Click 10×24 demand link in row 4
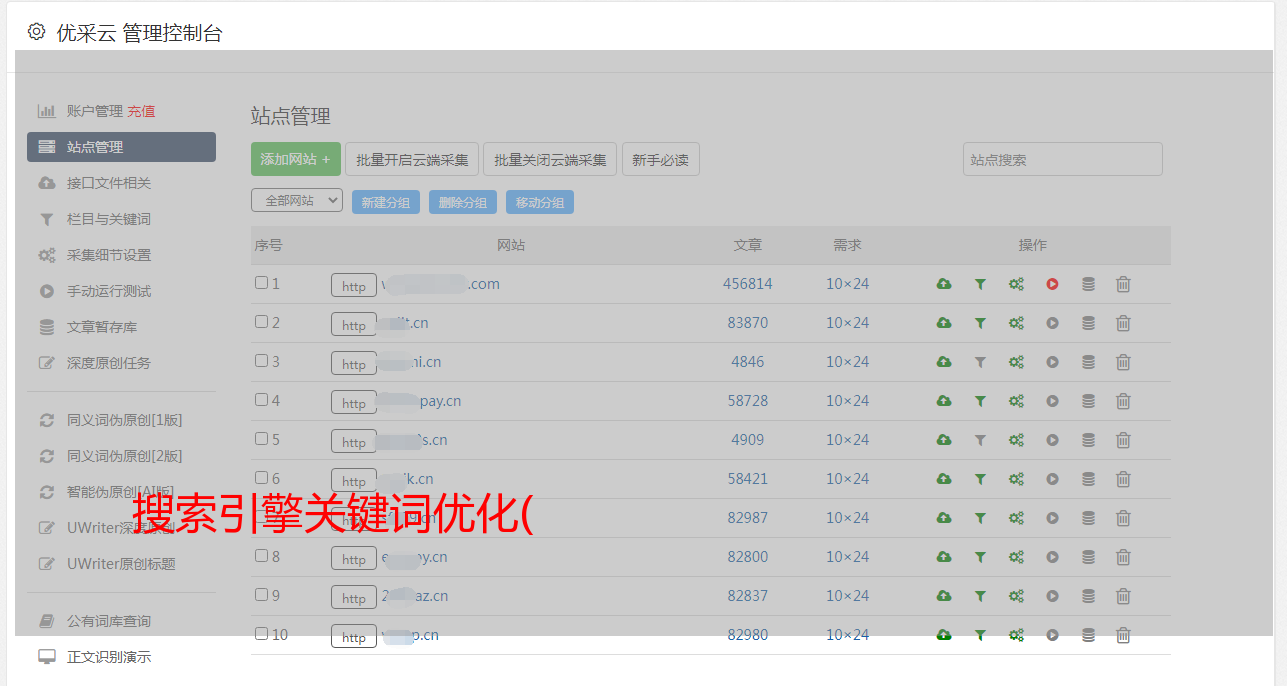Image resolution: width=1287 pixels, height=686 pixels. click(848, 401)
